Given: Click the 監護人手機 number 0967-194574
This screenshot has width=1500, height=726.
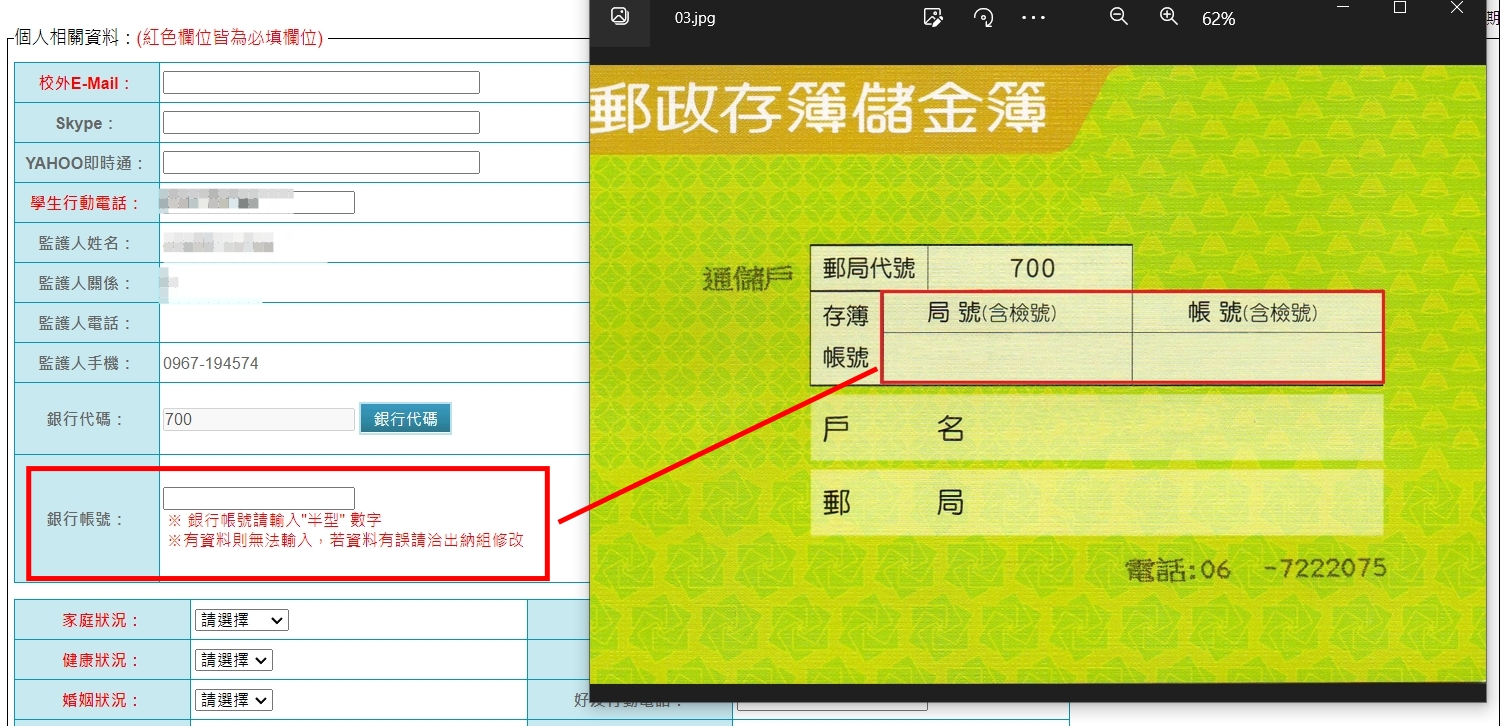Looking at the screenshot, I should coord(211,364).
